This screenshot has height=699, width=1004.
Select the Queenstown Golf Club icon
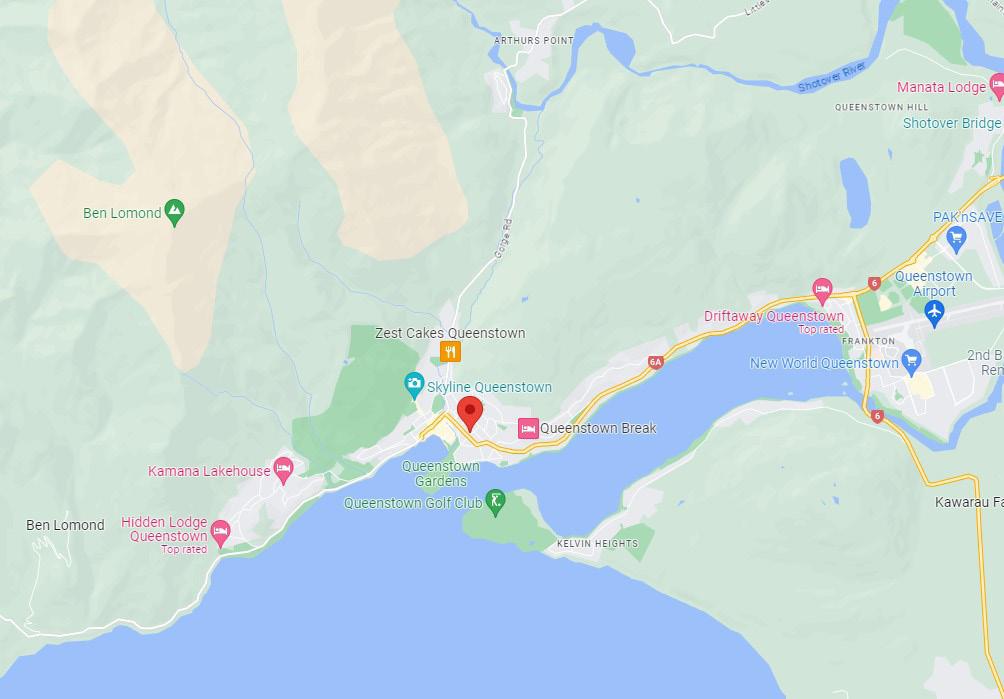[495, 502]
